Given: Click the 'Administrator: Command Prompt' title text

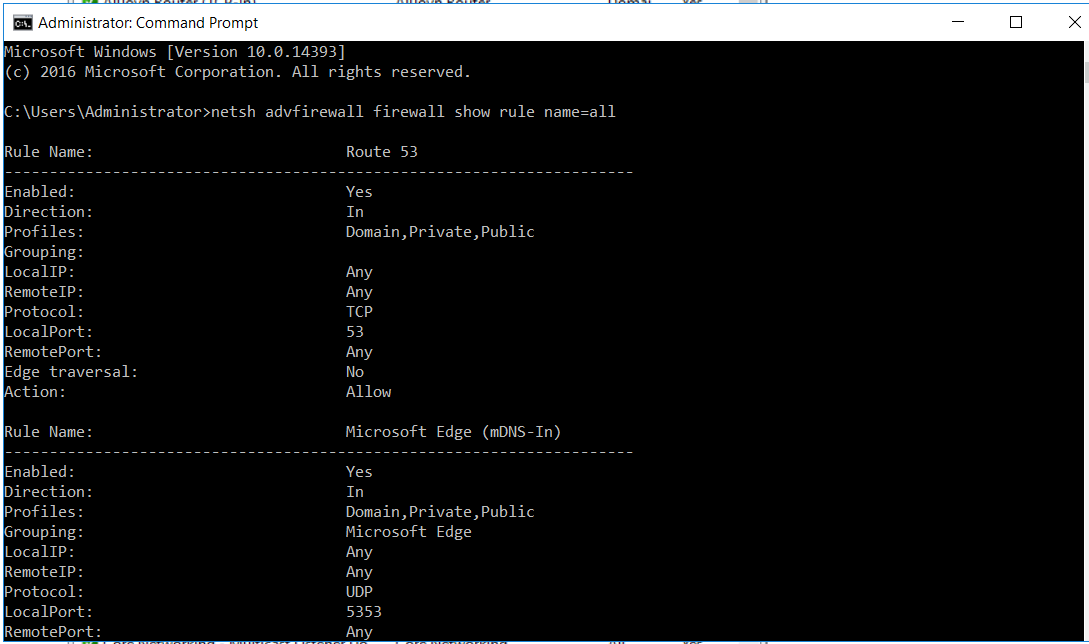Looking at the screenshot, I should point(148,23).
